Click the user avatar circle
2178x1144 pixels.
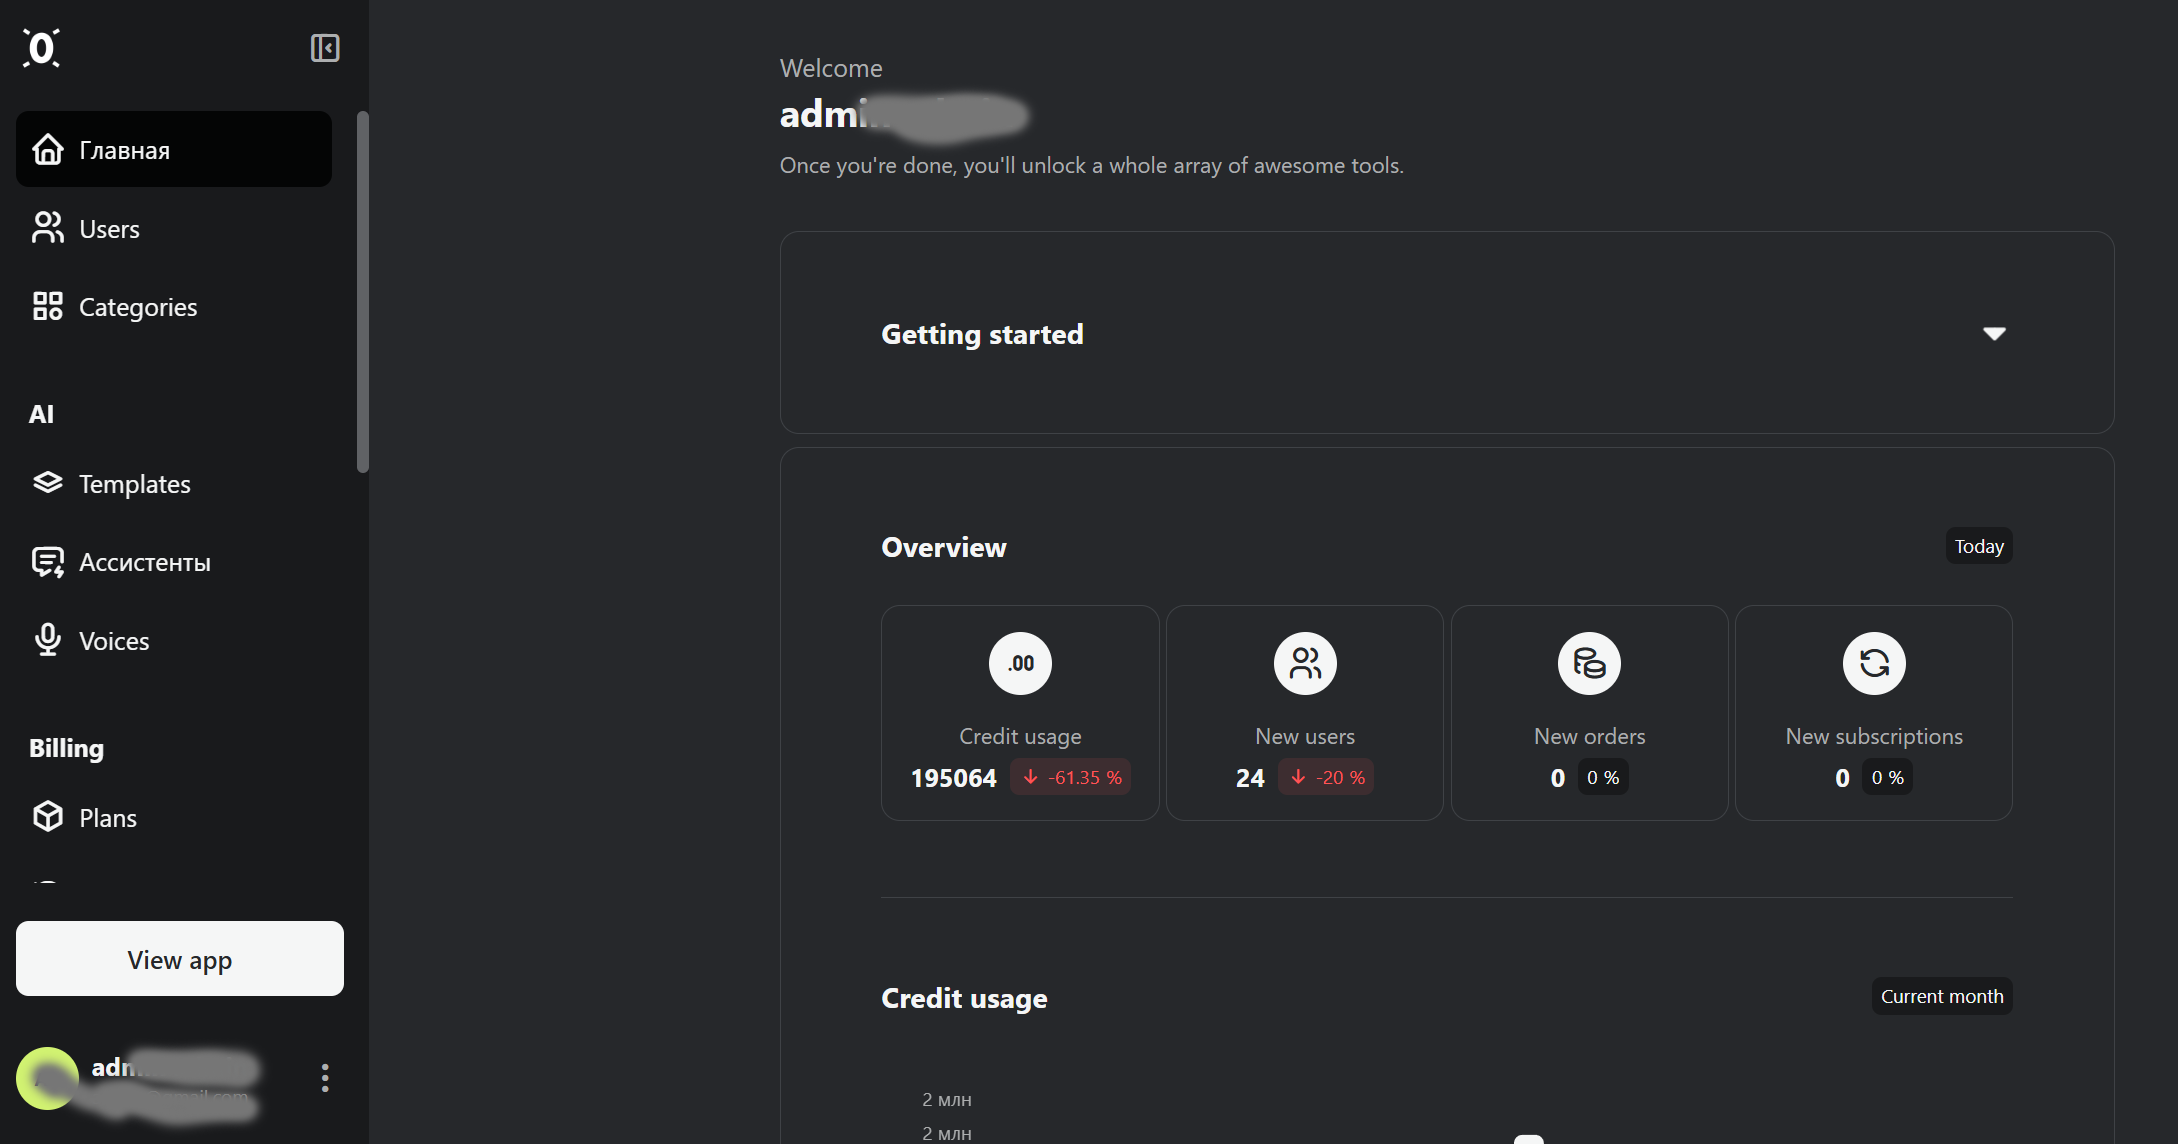(47, 1078)
